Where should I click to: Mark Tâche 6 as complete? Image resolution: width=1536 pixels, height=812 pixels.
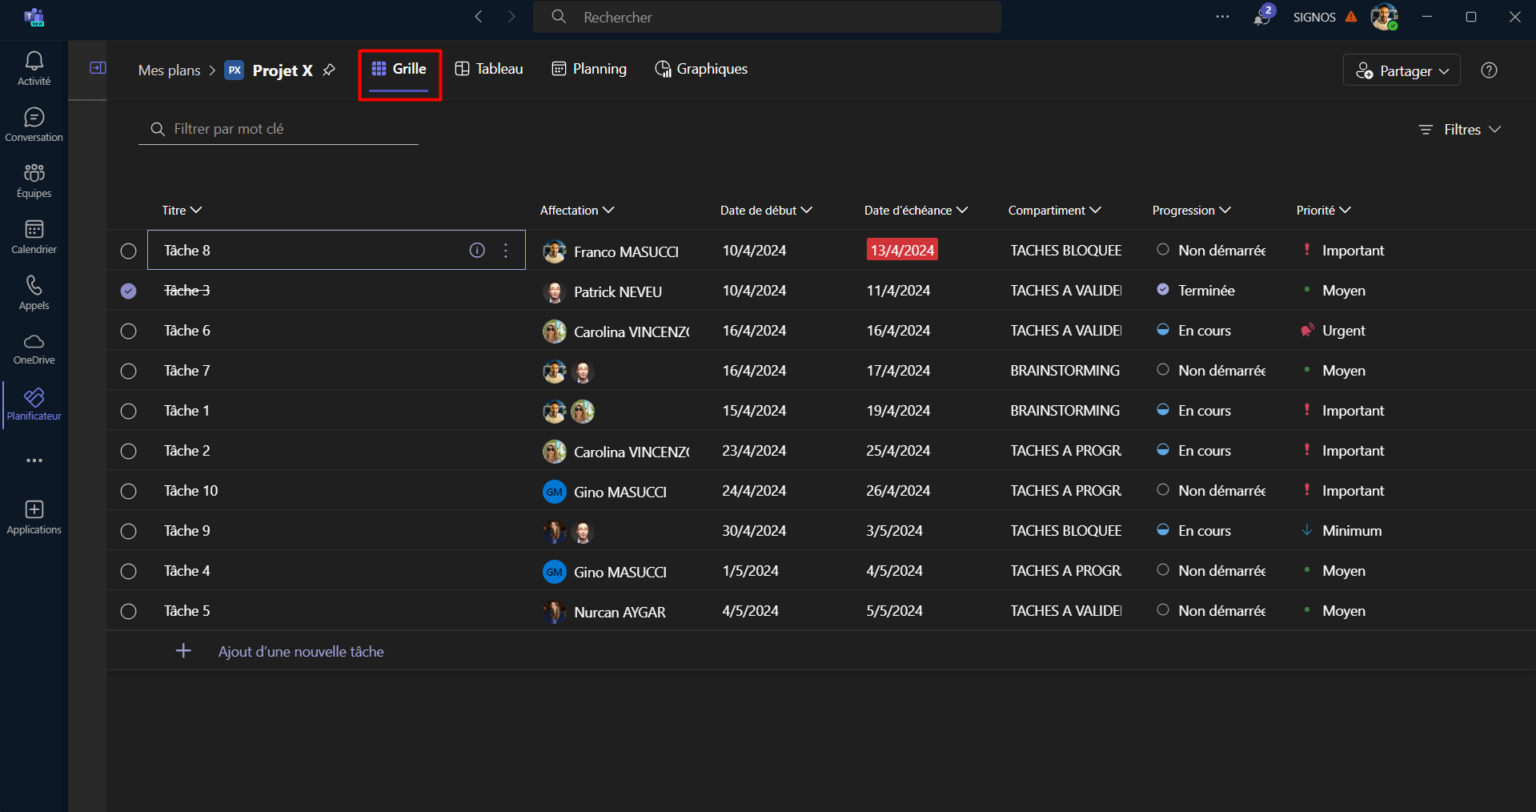pos(128,331)
